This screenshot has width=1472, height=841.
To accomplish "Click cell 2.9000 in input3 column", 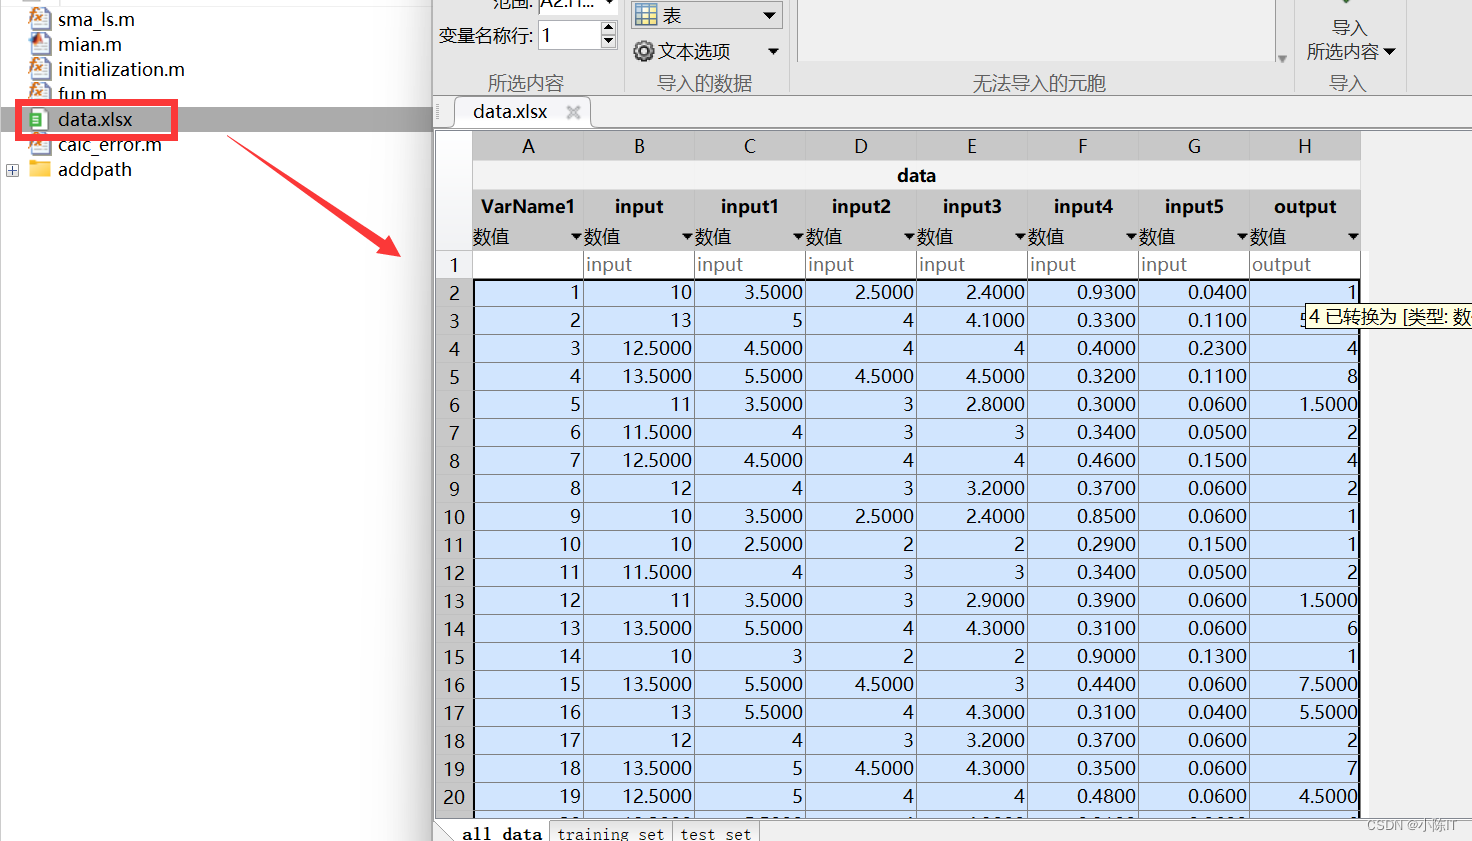I will (x=972, y=600).
